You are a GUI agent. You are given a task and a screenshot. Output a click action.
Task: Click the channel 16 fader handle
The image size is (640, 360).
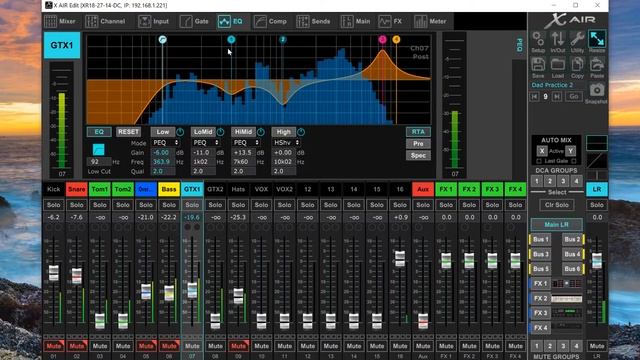(x=400, y=258)
